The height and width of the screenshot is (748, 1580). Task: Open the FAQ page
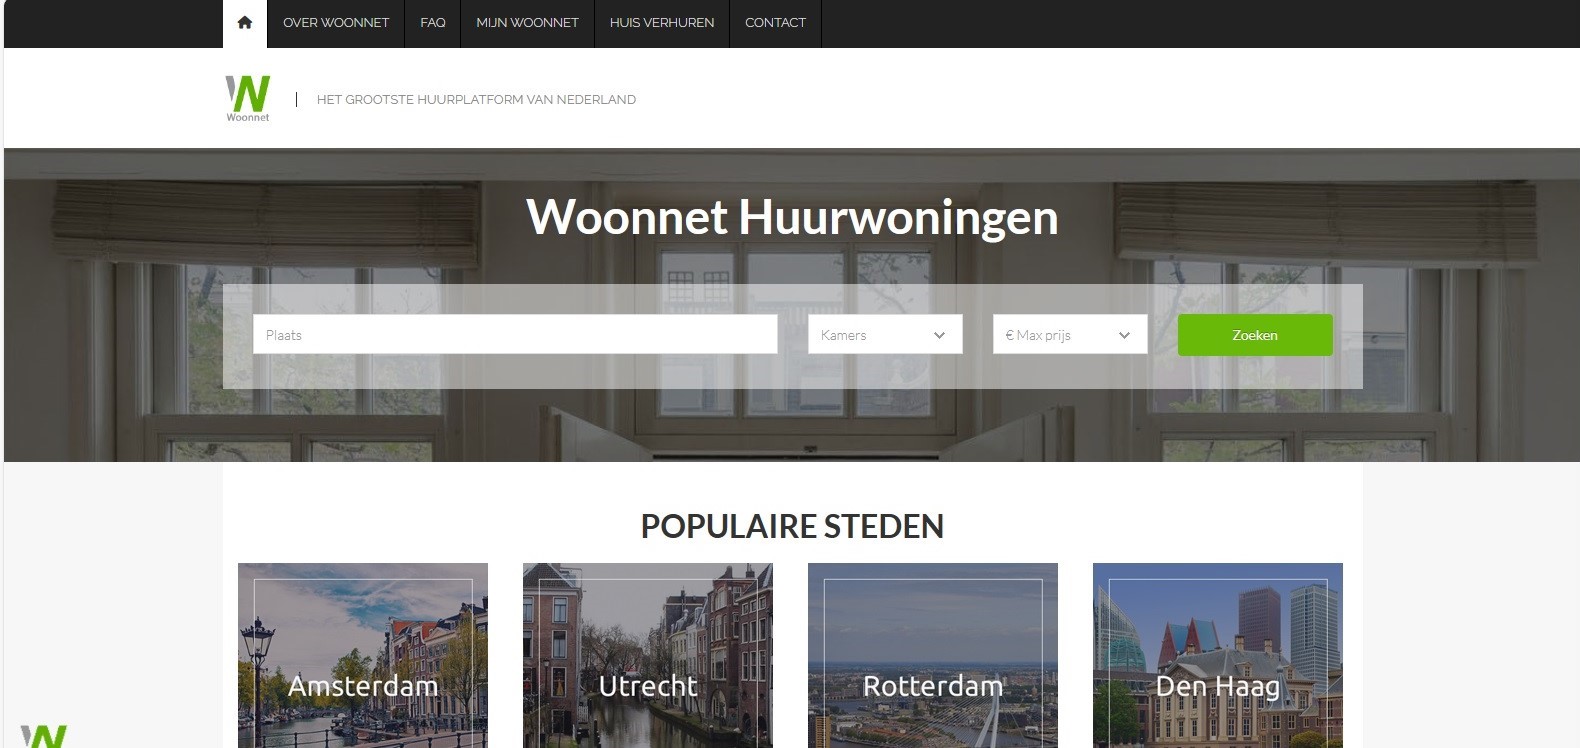433,23
